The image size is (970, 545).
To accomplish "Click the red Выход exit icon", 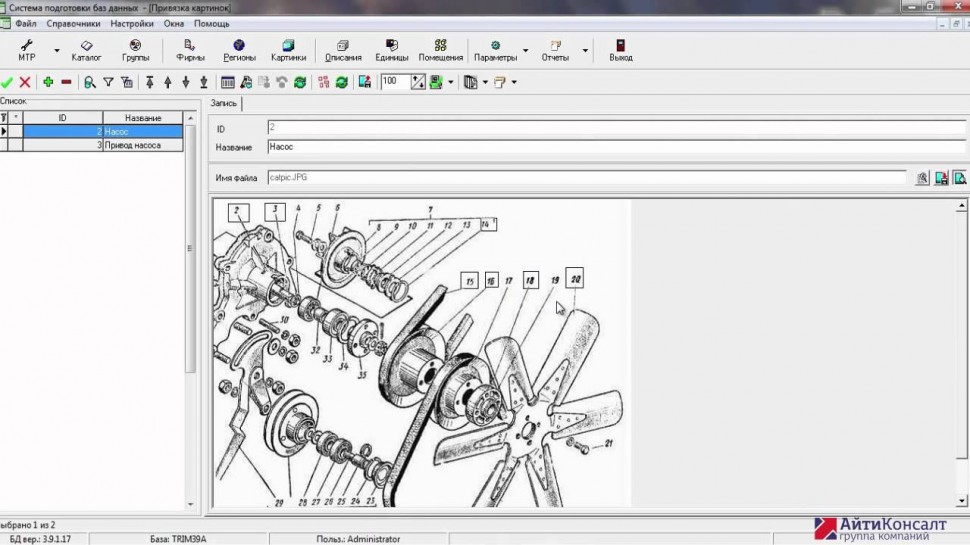I will point(620,50).
